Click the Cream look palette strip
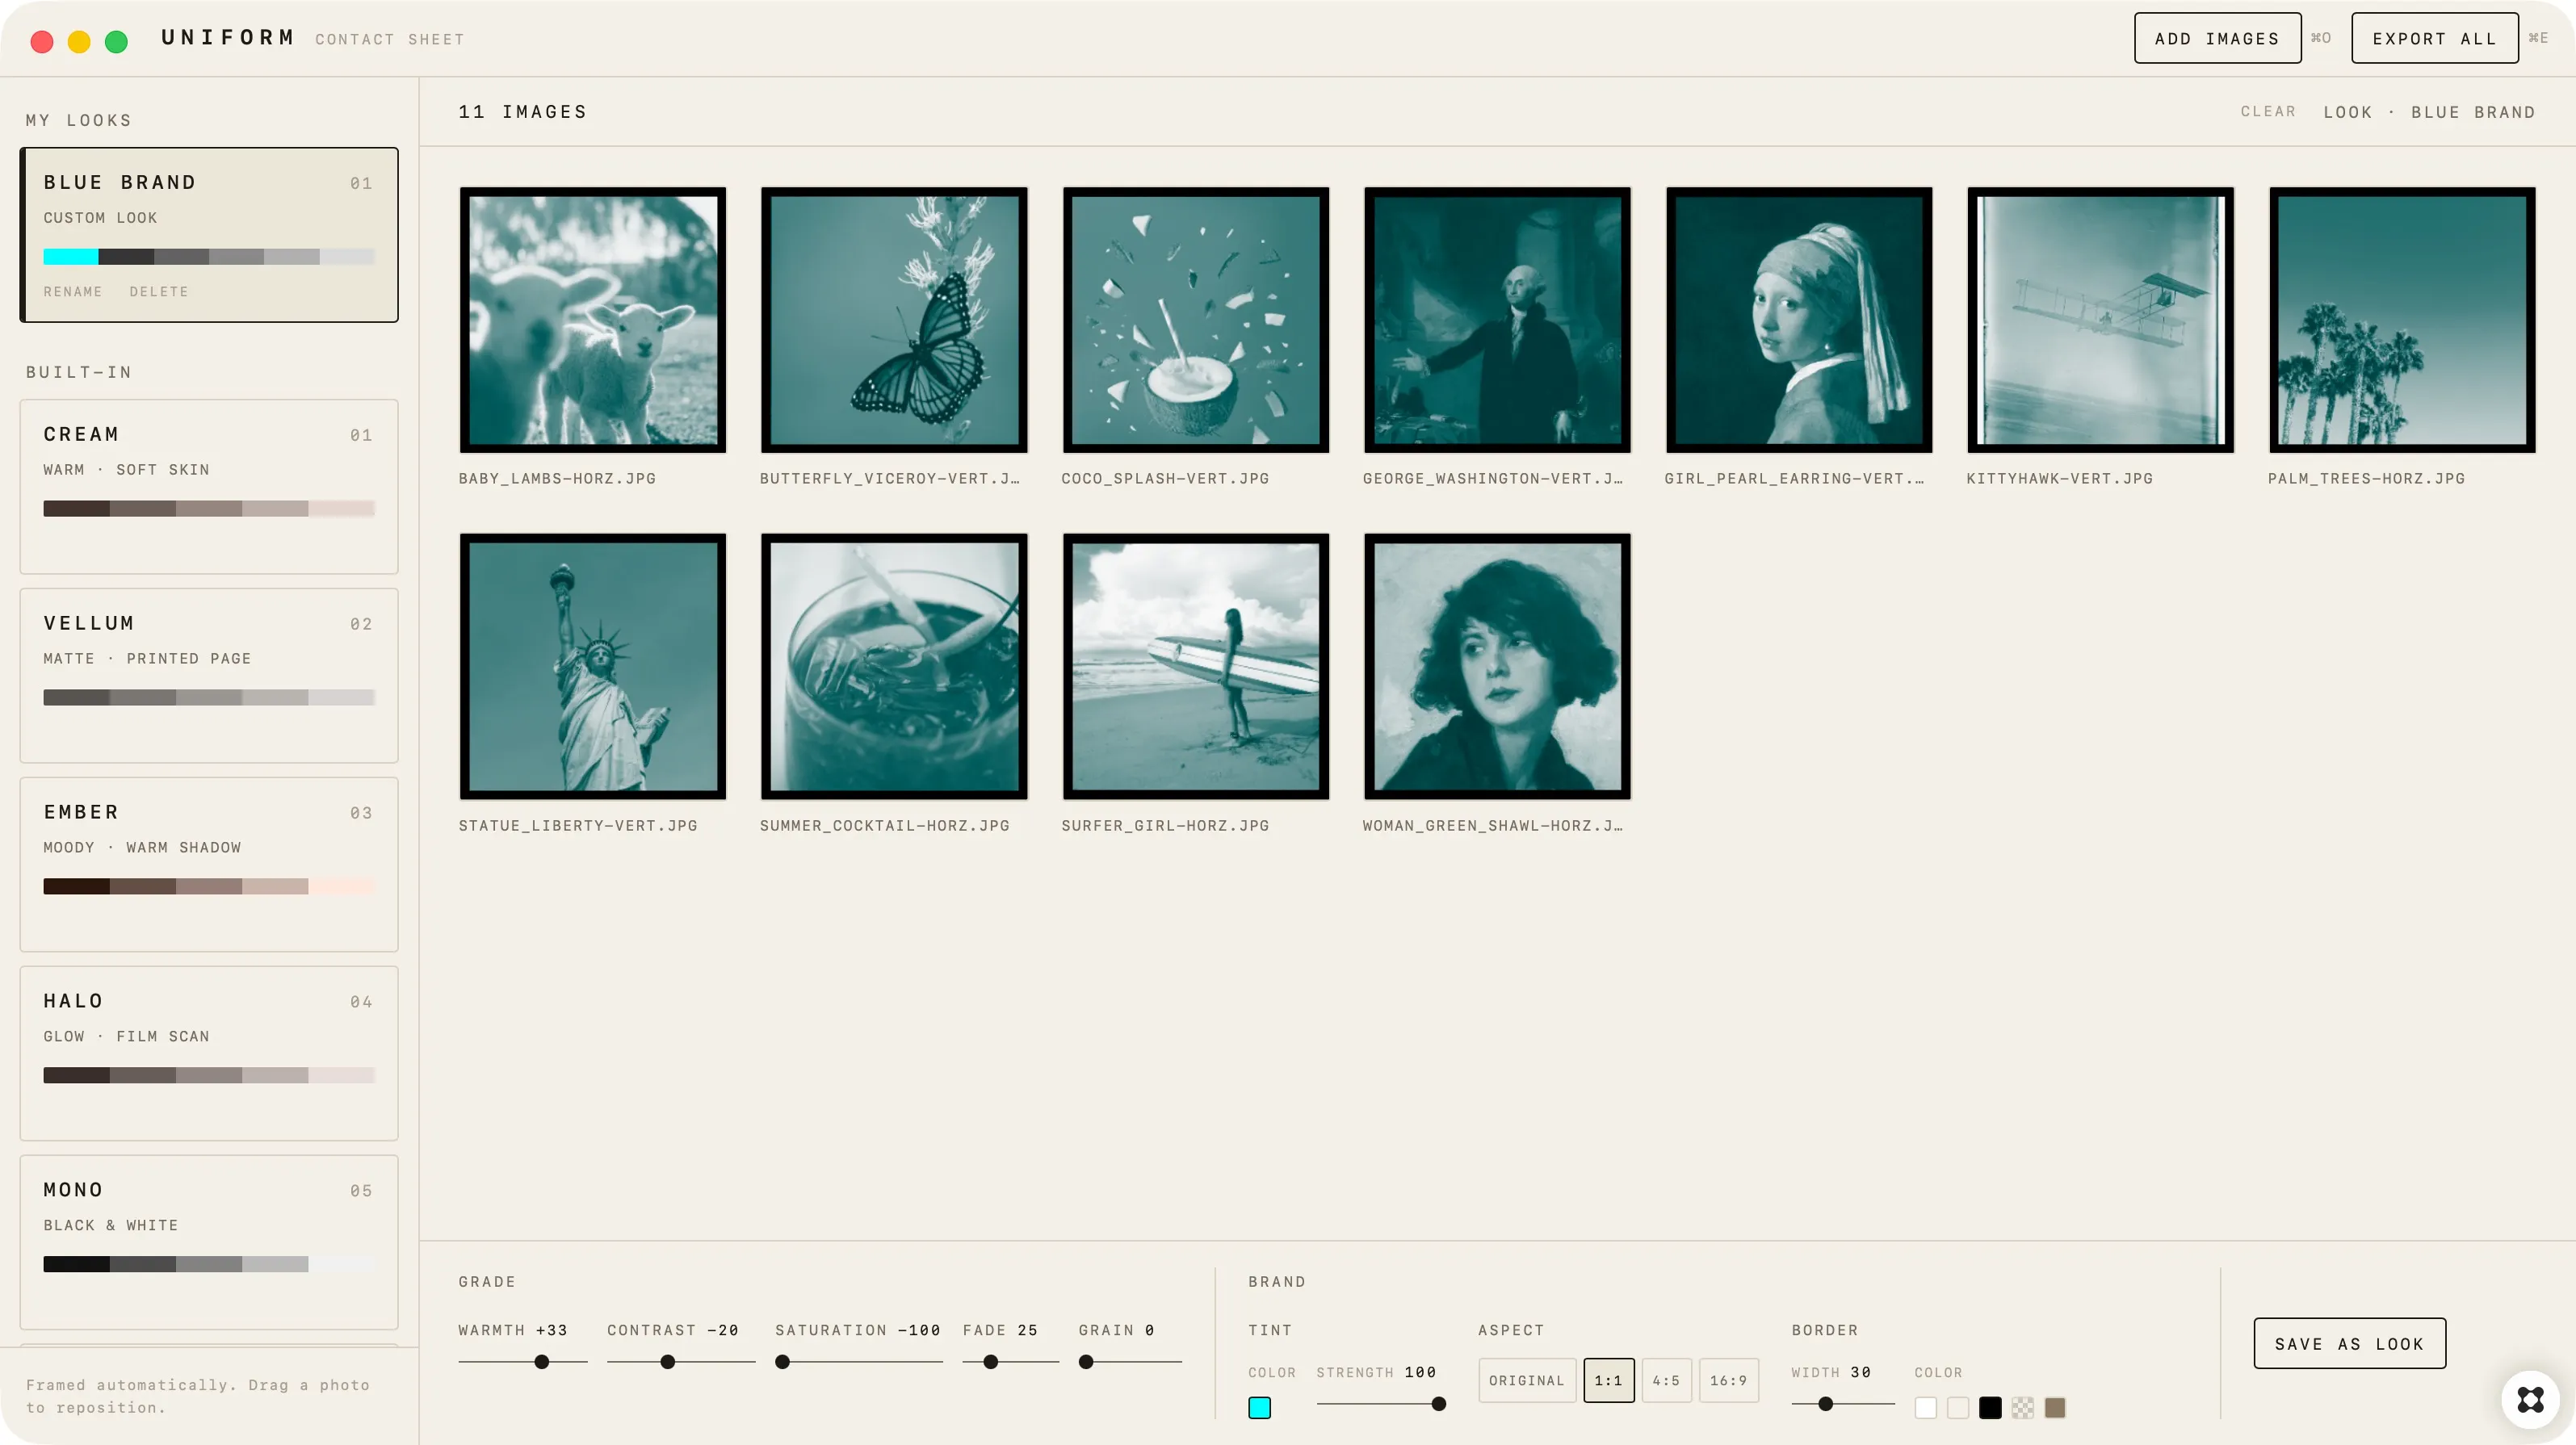 [x=209, y=508]
